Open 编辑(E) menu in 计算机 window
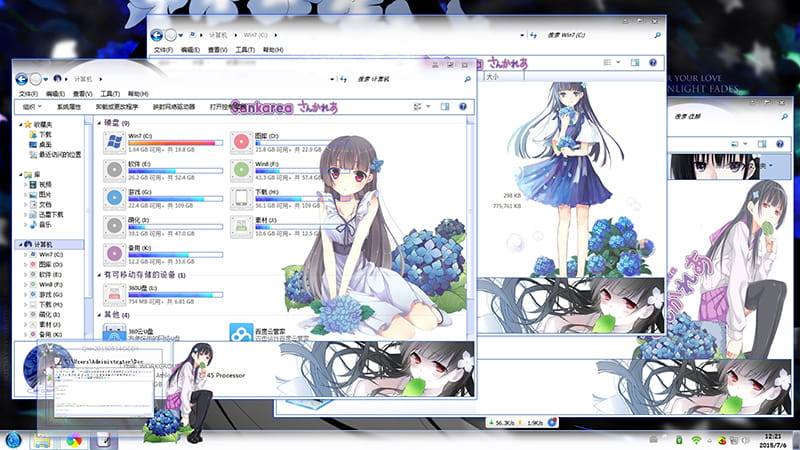Image resolution: width=800 pixels, height=450 pixels. click(55, 94)
